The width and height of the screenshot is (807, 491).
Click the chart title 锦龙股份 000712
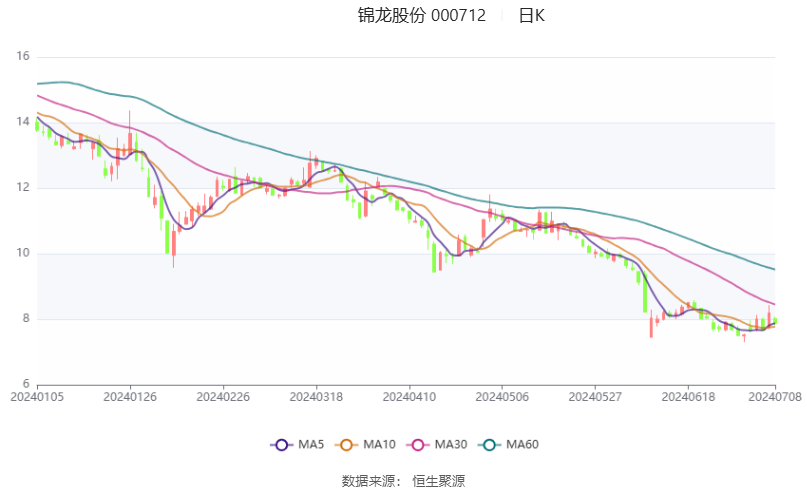422,15
